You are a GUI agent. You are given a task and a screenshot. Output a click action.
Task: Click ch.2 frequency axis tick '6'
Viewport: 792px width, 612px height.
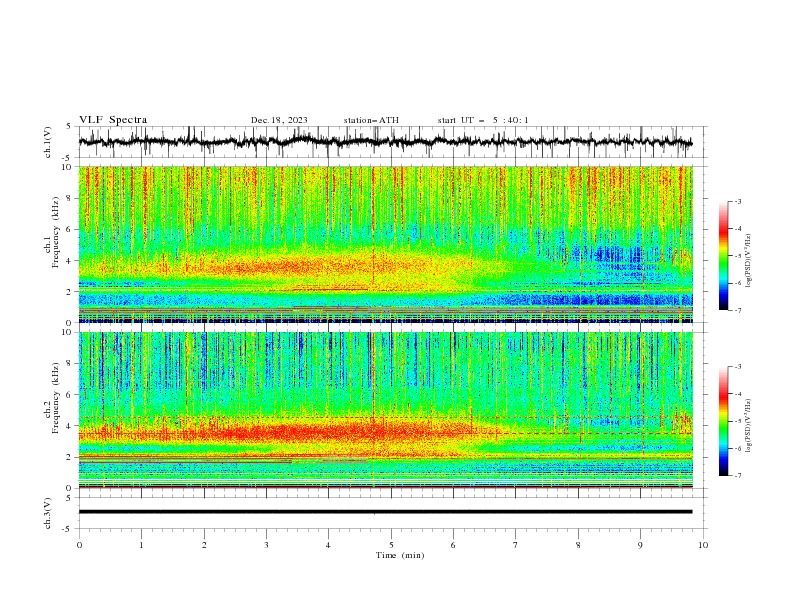[71, 395]
